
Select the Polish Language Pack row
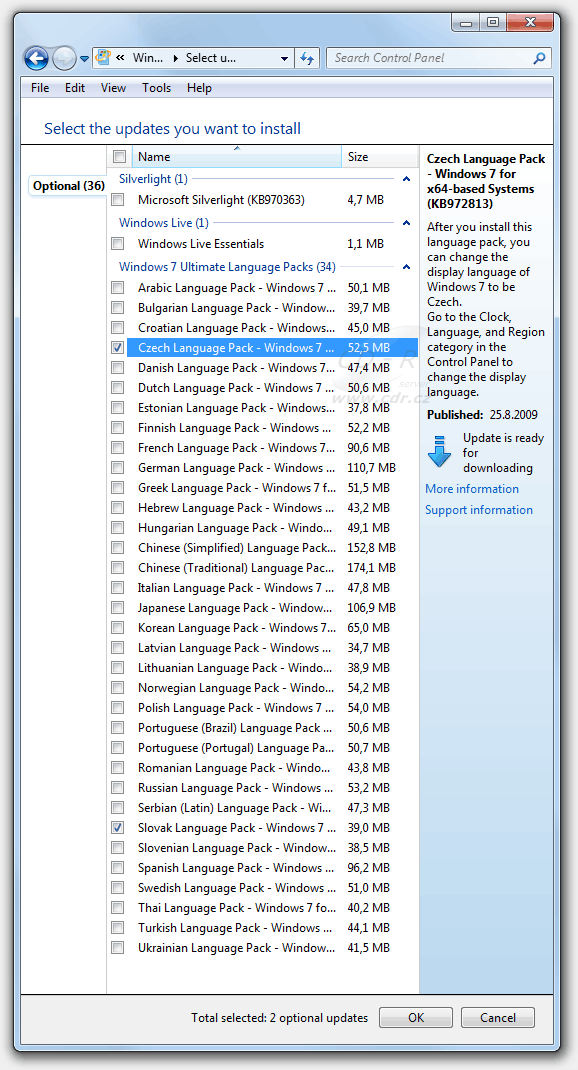point(272,708)
